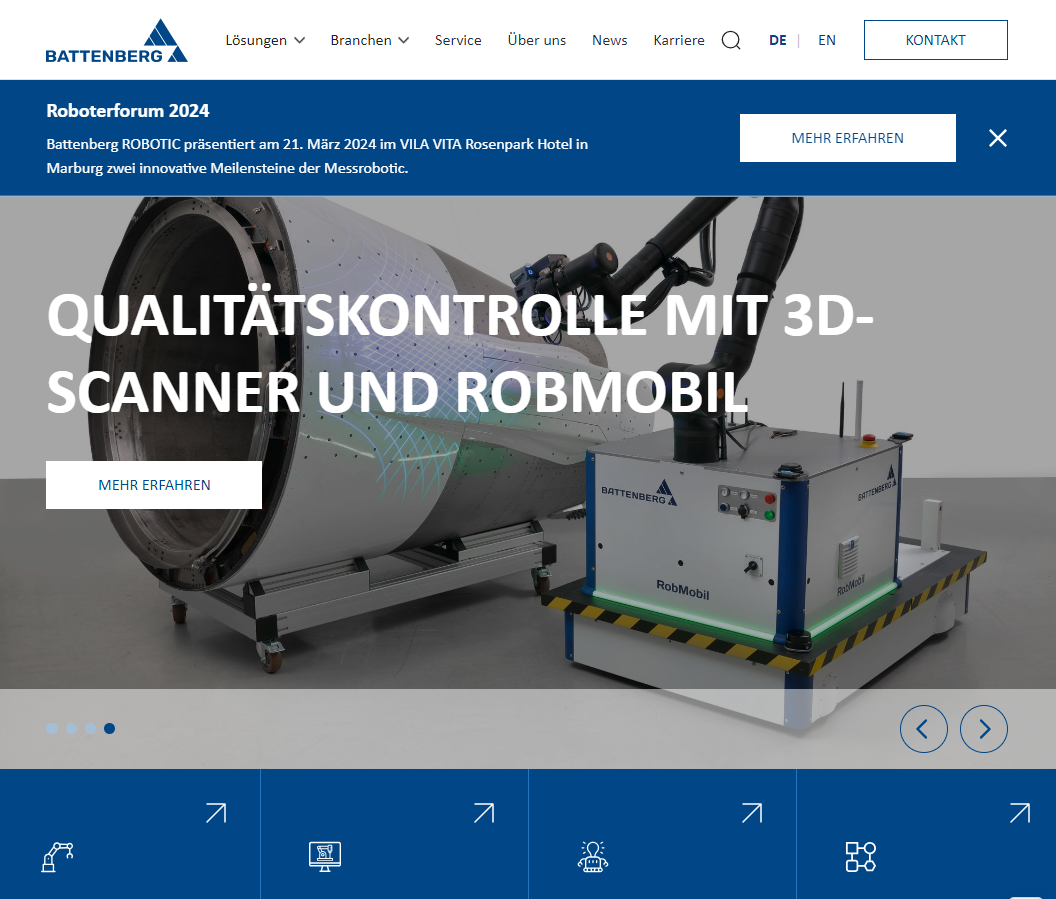Select the first carousel dot indicator
Screen dimensions: 1056x899
(x=52, y=729)
